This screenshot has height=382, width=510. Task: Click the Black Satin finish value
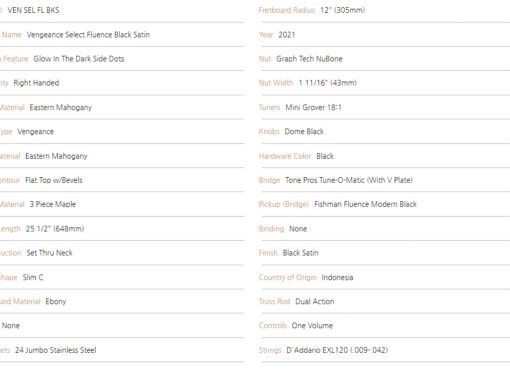(300, 253)
